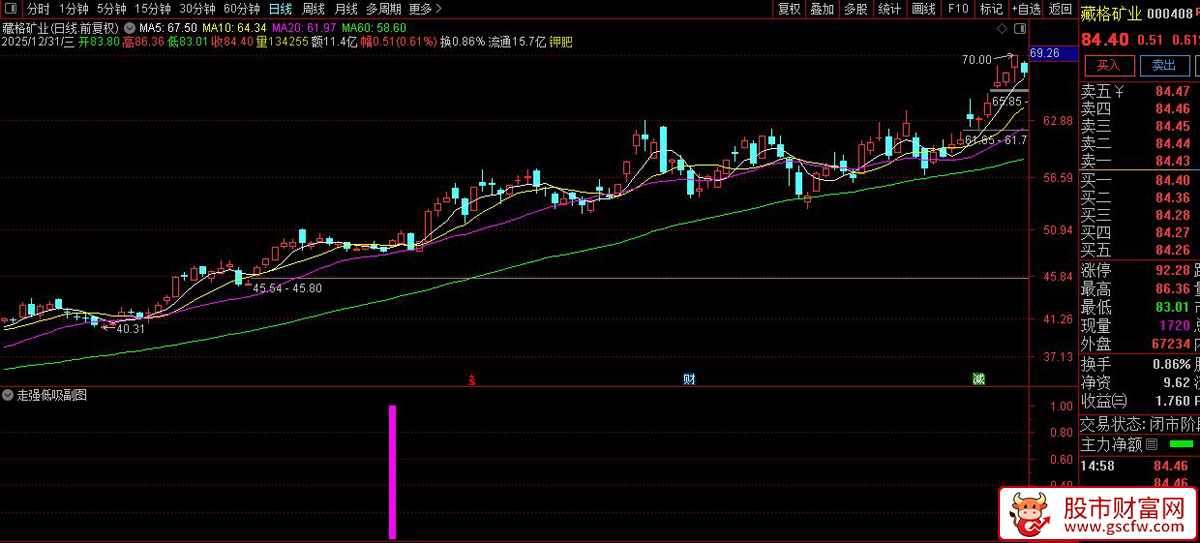This screenshot has width=1200, height=543.
Task: Click the blue 财 event marker on timeline
Action: pyautogui.click(x=688, y=379)
